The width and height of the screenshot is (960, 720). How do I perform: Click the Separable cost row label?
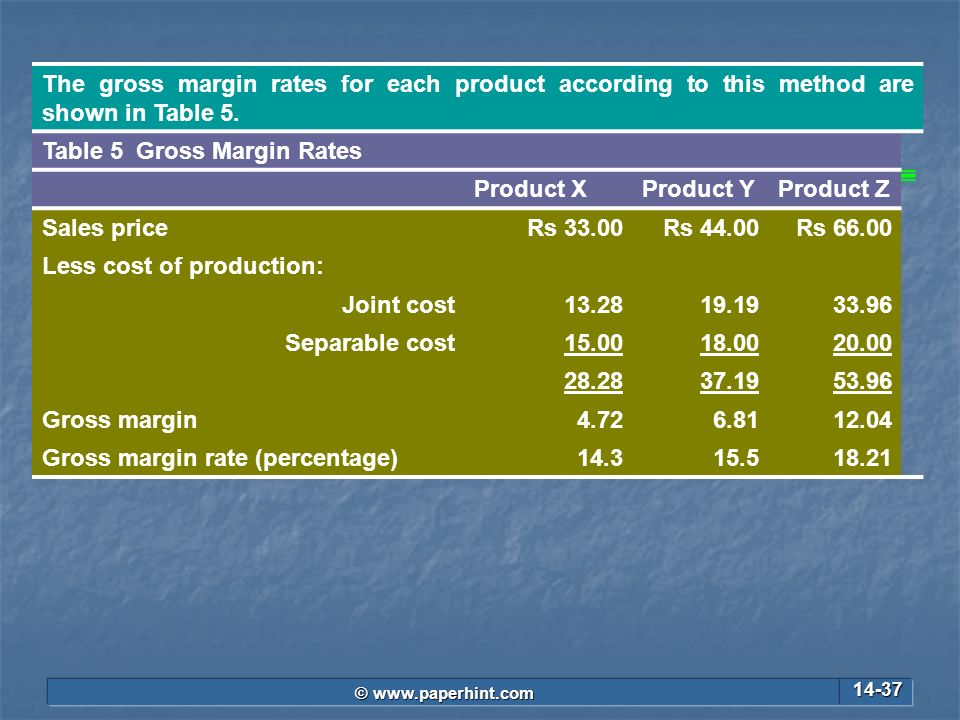coord(370,343)
